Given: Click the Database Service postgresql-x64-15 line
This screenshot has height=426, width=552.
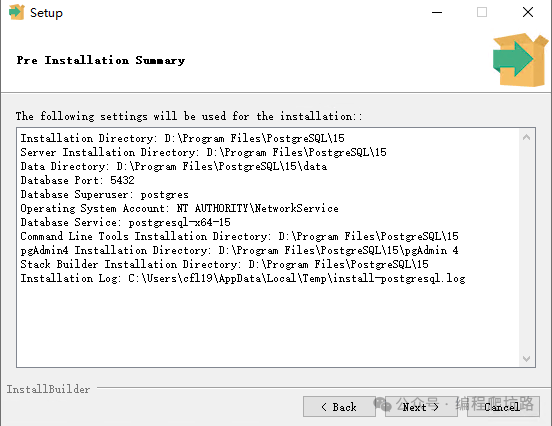Looking at the screenshot, I should 125,222.
